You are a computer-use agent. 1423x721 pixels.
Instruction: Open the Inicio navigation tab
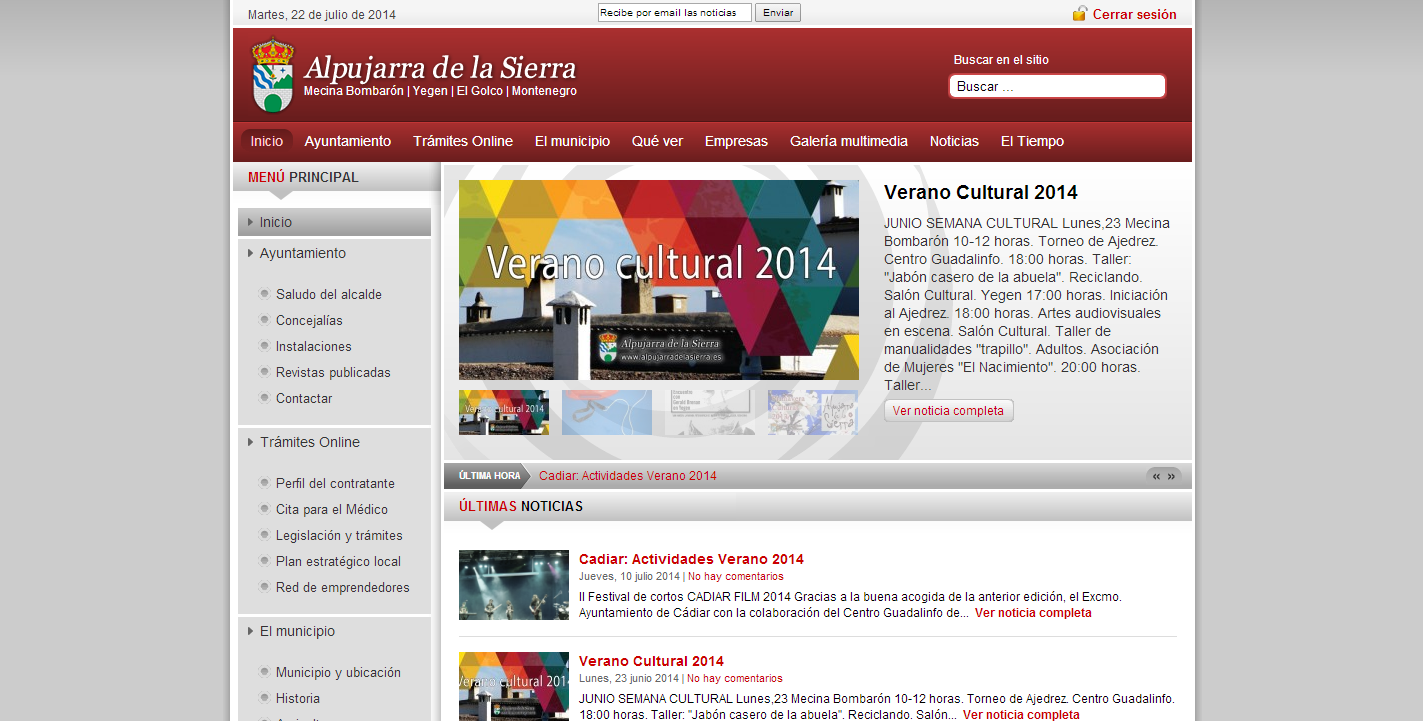pyautogui.click(x=267, y=141)
